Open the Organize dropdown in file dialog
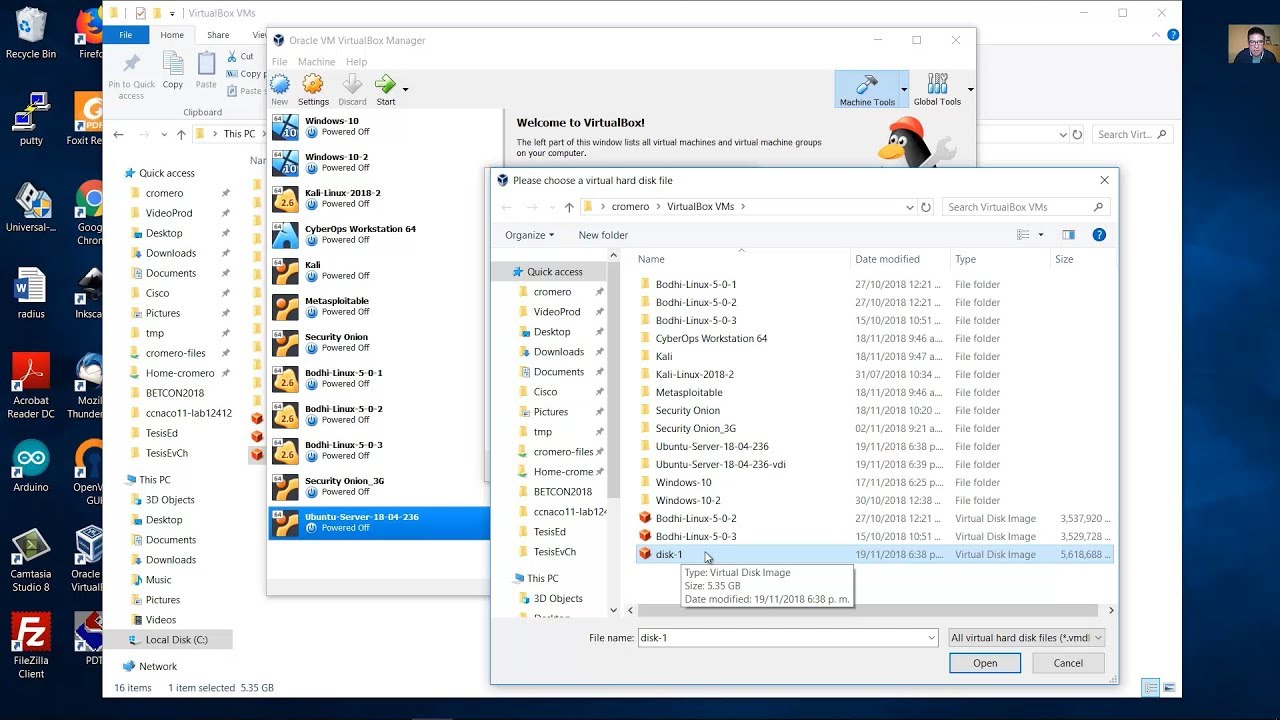Image resolution: width=1280 pixels, height=720 pixels. pyautogui.click(x=529, y=235)
